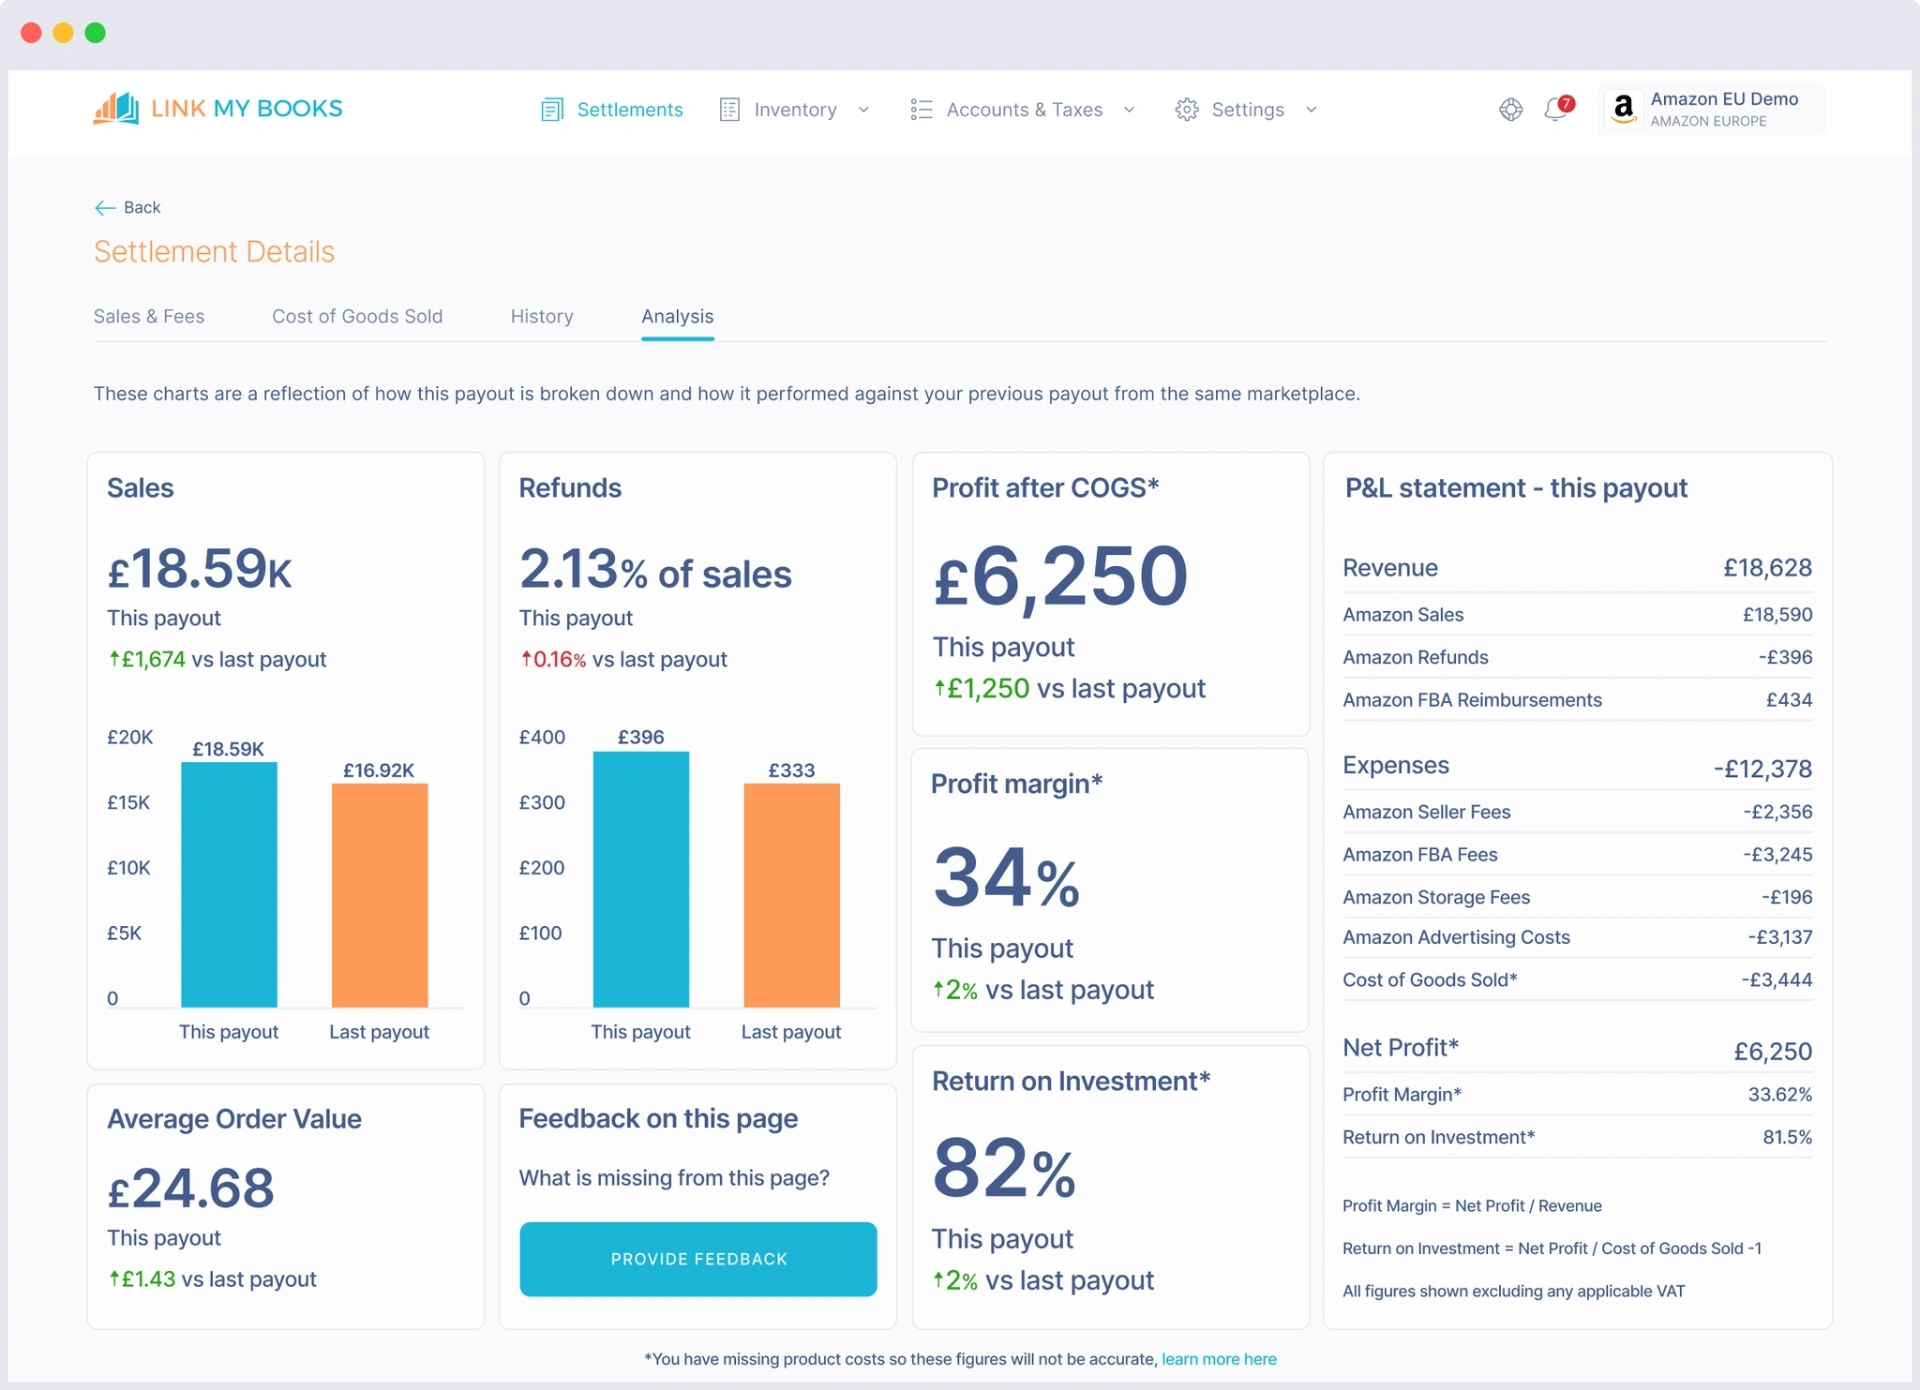Click the 0.16% vs last payout text

click(x=623, y=660)
